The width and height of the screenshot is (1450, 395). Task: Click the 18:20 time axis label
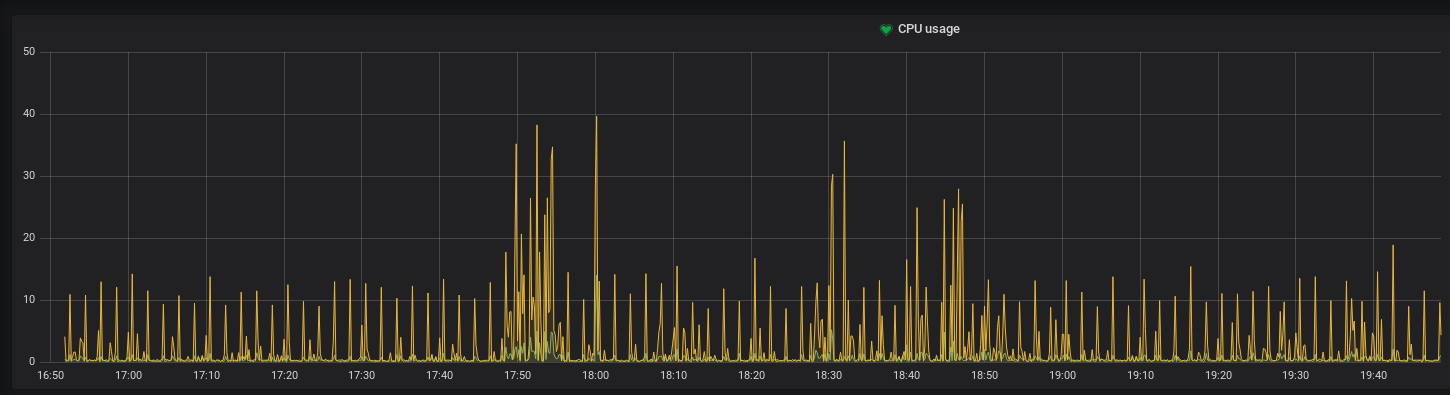point(751,375)
